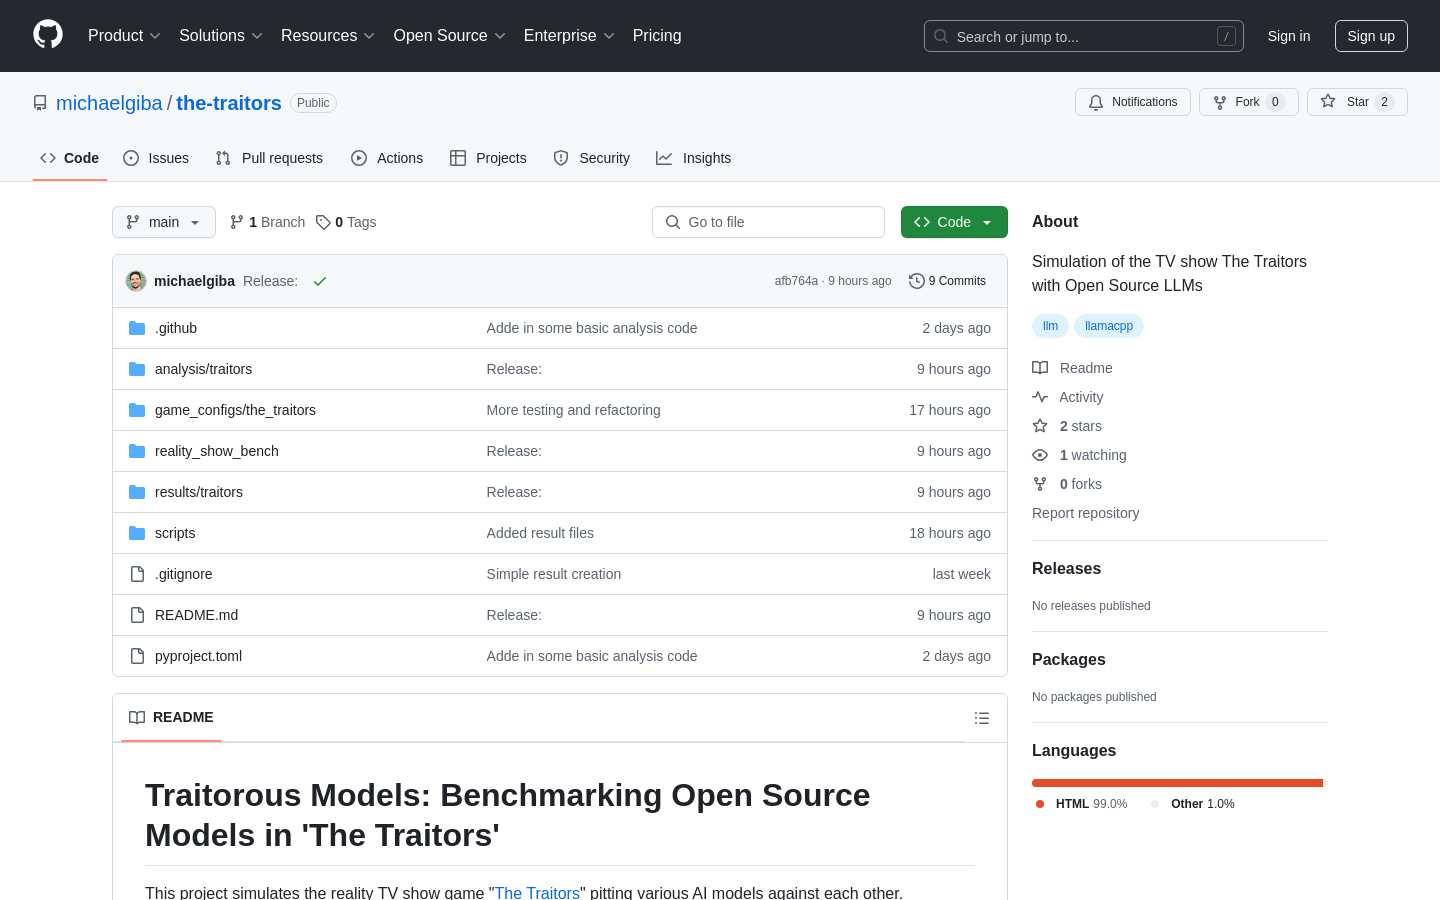Click the GitHub logo icon
The image size is (1440, 900).
48,35
